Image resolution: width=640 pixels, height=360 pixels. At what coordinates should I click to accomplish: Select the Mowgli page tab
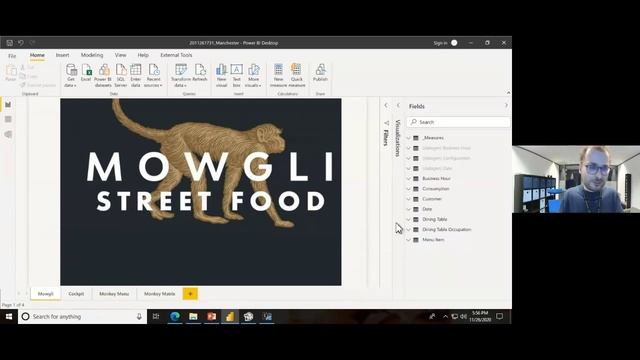click(x=46, y=294)
